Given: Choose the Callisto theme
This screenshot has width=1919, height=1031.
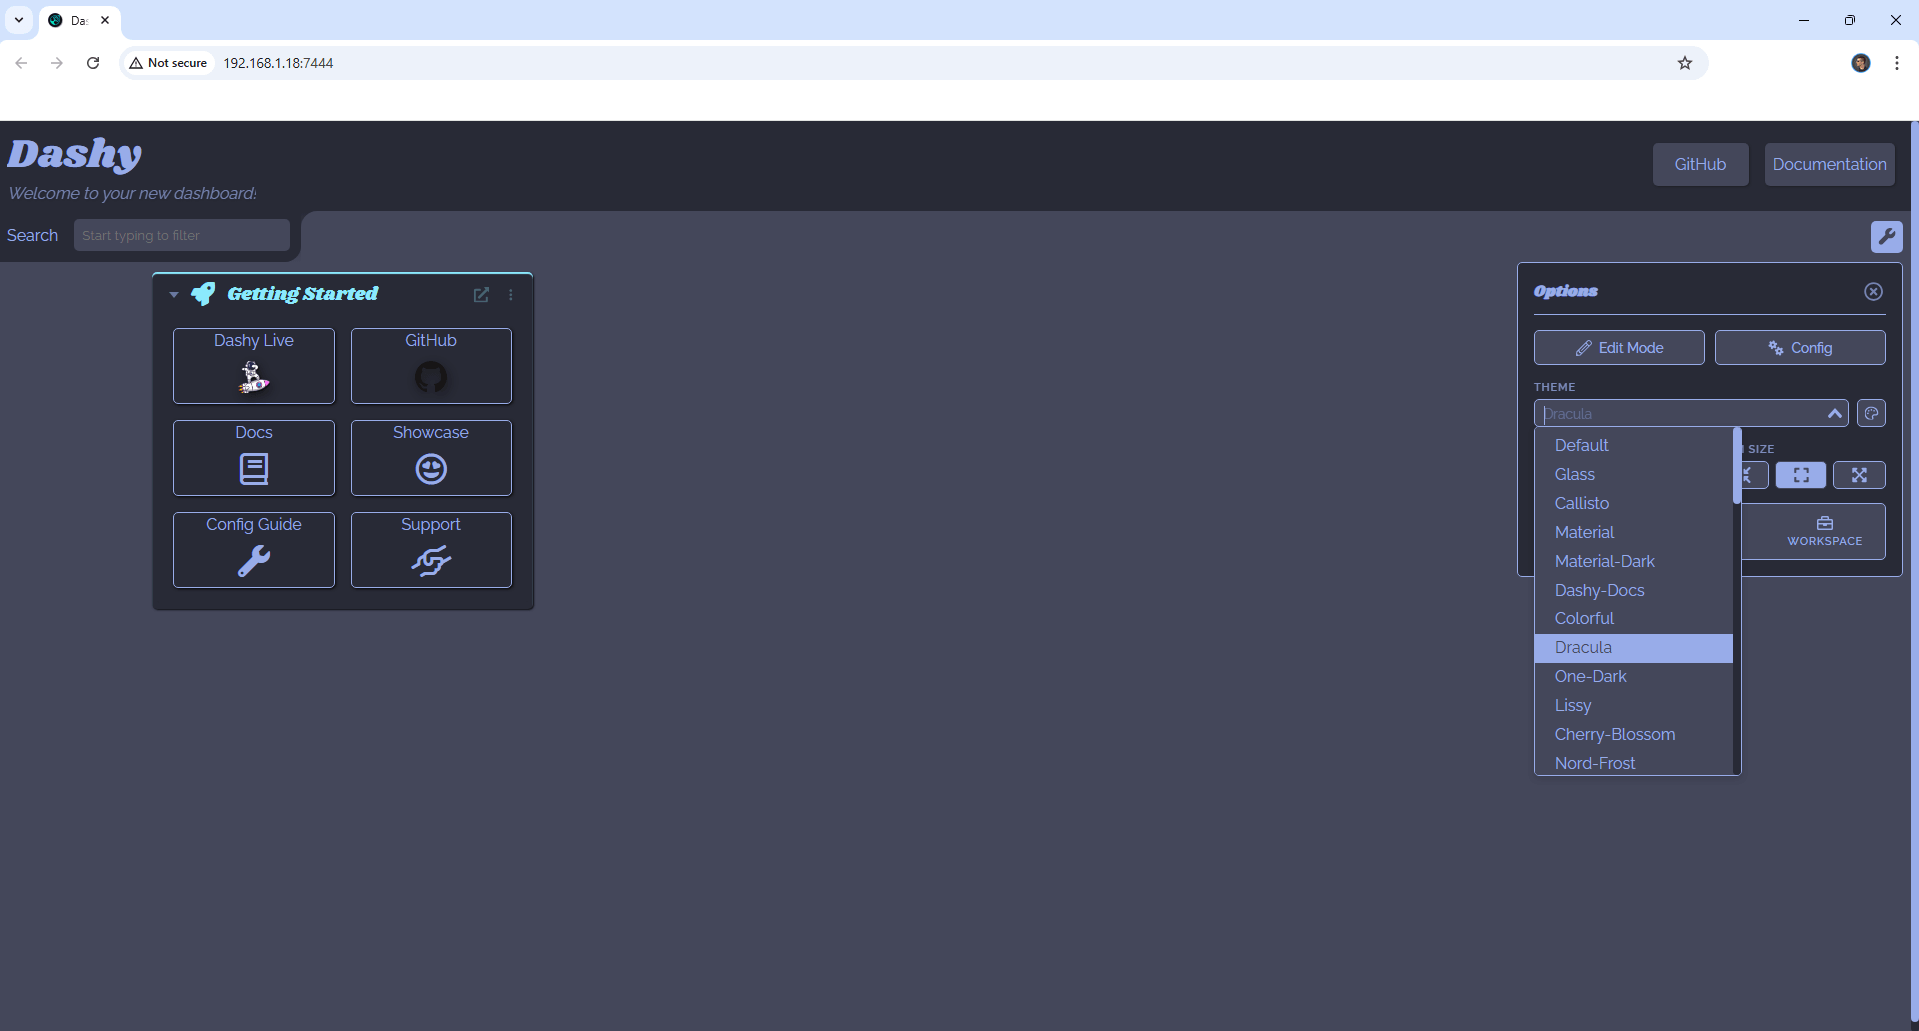Looking at the screenshot, I should (x=1633, y=503).
